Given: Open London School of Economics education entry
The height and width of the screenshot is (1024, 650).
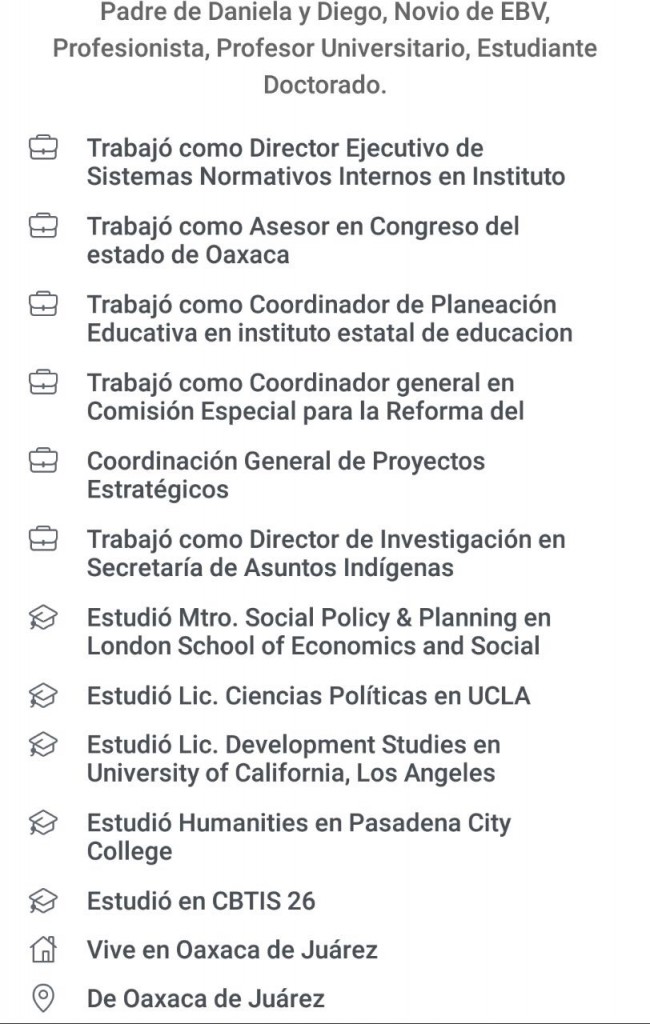Looking at the screenshot, I should point(319,632).
